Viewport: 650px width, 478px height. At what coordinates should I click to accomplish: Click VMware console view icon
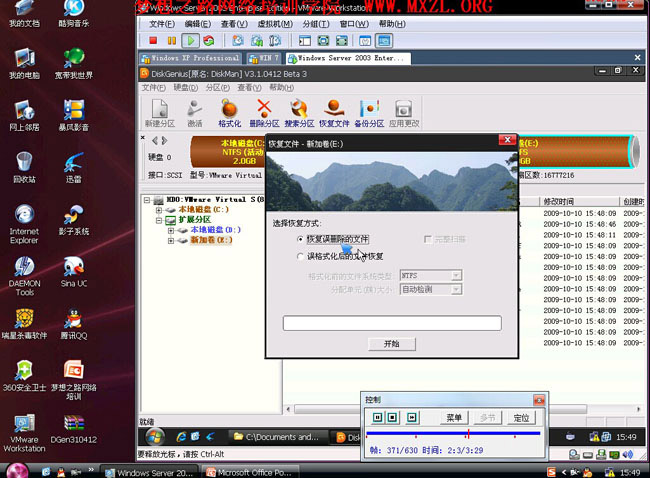click(x=384, y=41)
